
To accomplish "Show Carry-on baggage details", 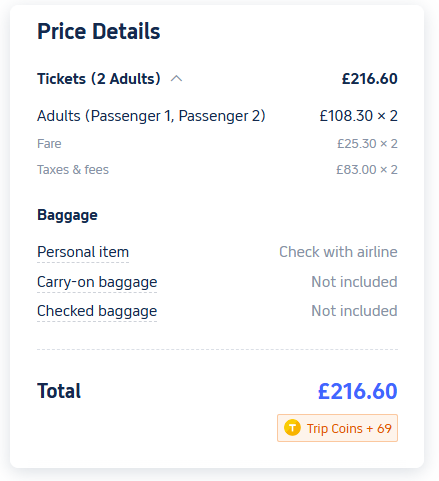I will (97, 282).
